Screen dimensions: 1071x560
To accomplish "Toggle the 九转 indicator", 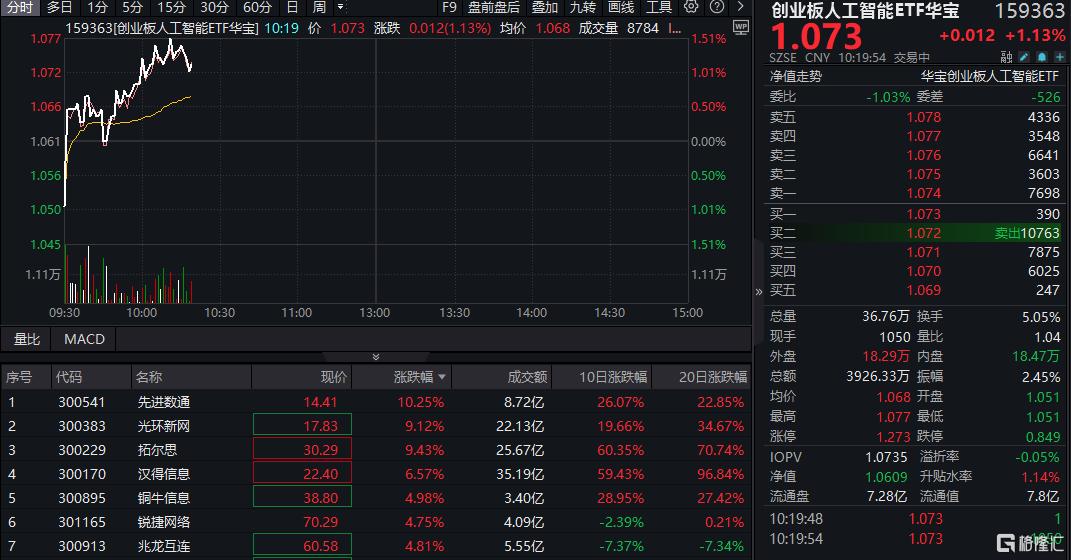I will 583,8.
